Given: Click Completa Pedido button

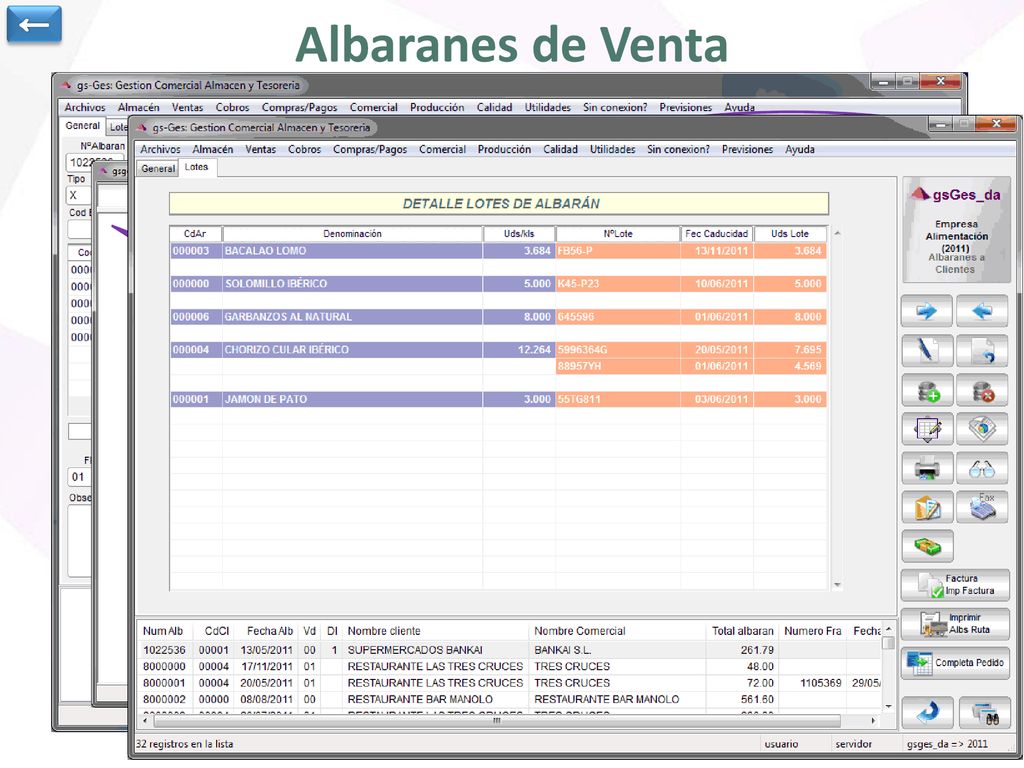Looking at the screenshot, I should [x=955, y=664].
